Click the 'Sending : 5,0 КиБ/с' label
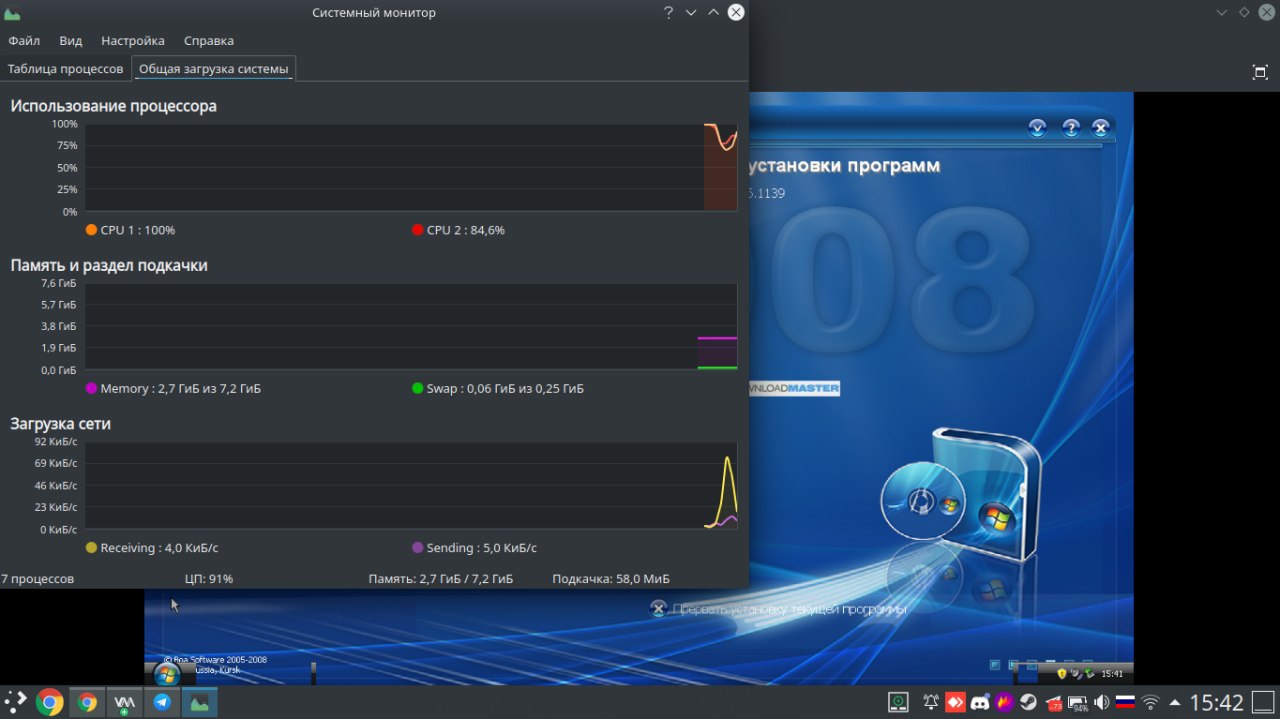Image resolution: width=1280 pixels, height=719 pixels. pyautogui.click(x=481, y=548)
